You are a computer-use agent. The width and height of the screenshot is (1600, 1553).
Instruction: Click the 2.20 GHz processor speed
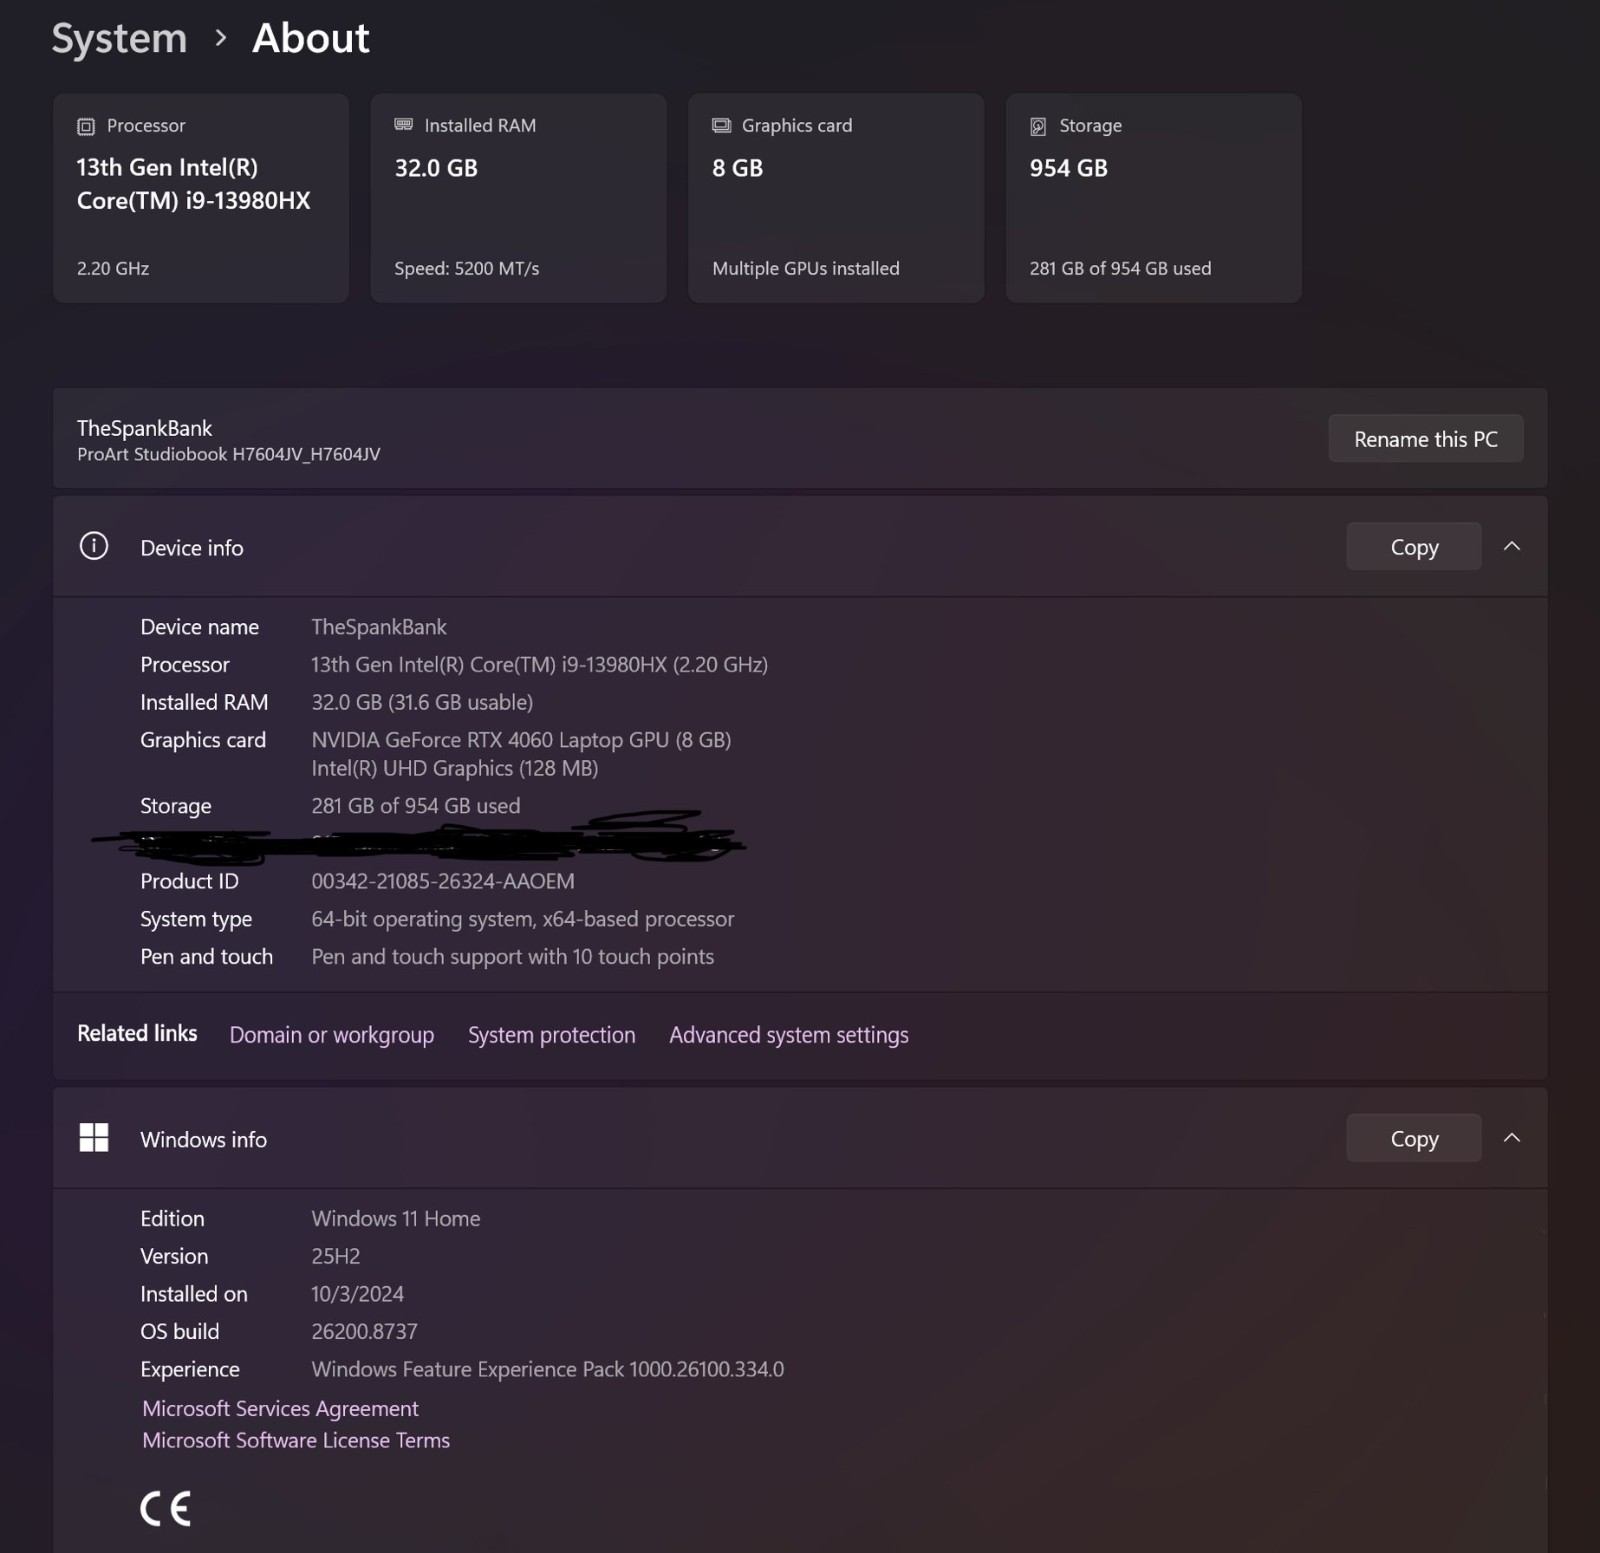(x=113, y=268)
